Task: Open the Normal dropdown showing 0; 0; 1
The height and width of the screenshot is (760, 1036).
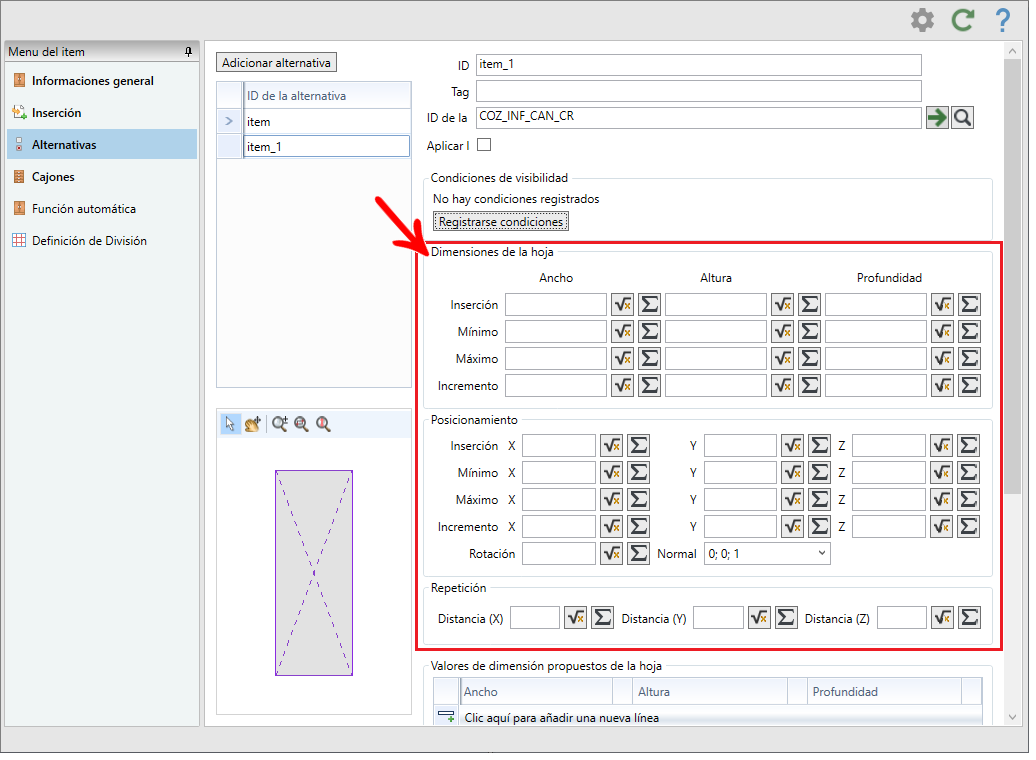Action: point(767,554)
